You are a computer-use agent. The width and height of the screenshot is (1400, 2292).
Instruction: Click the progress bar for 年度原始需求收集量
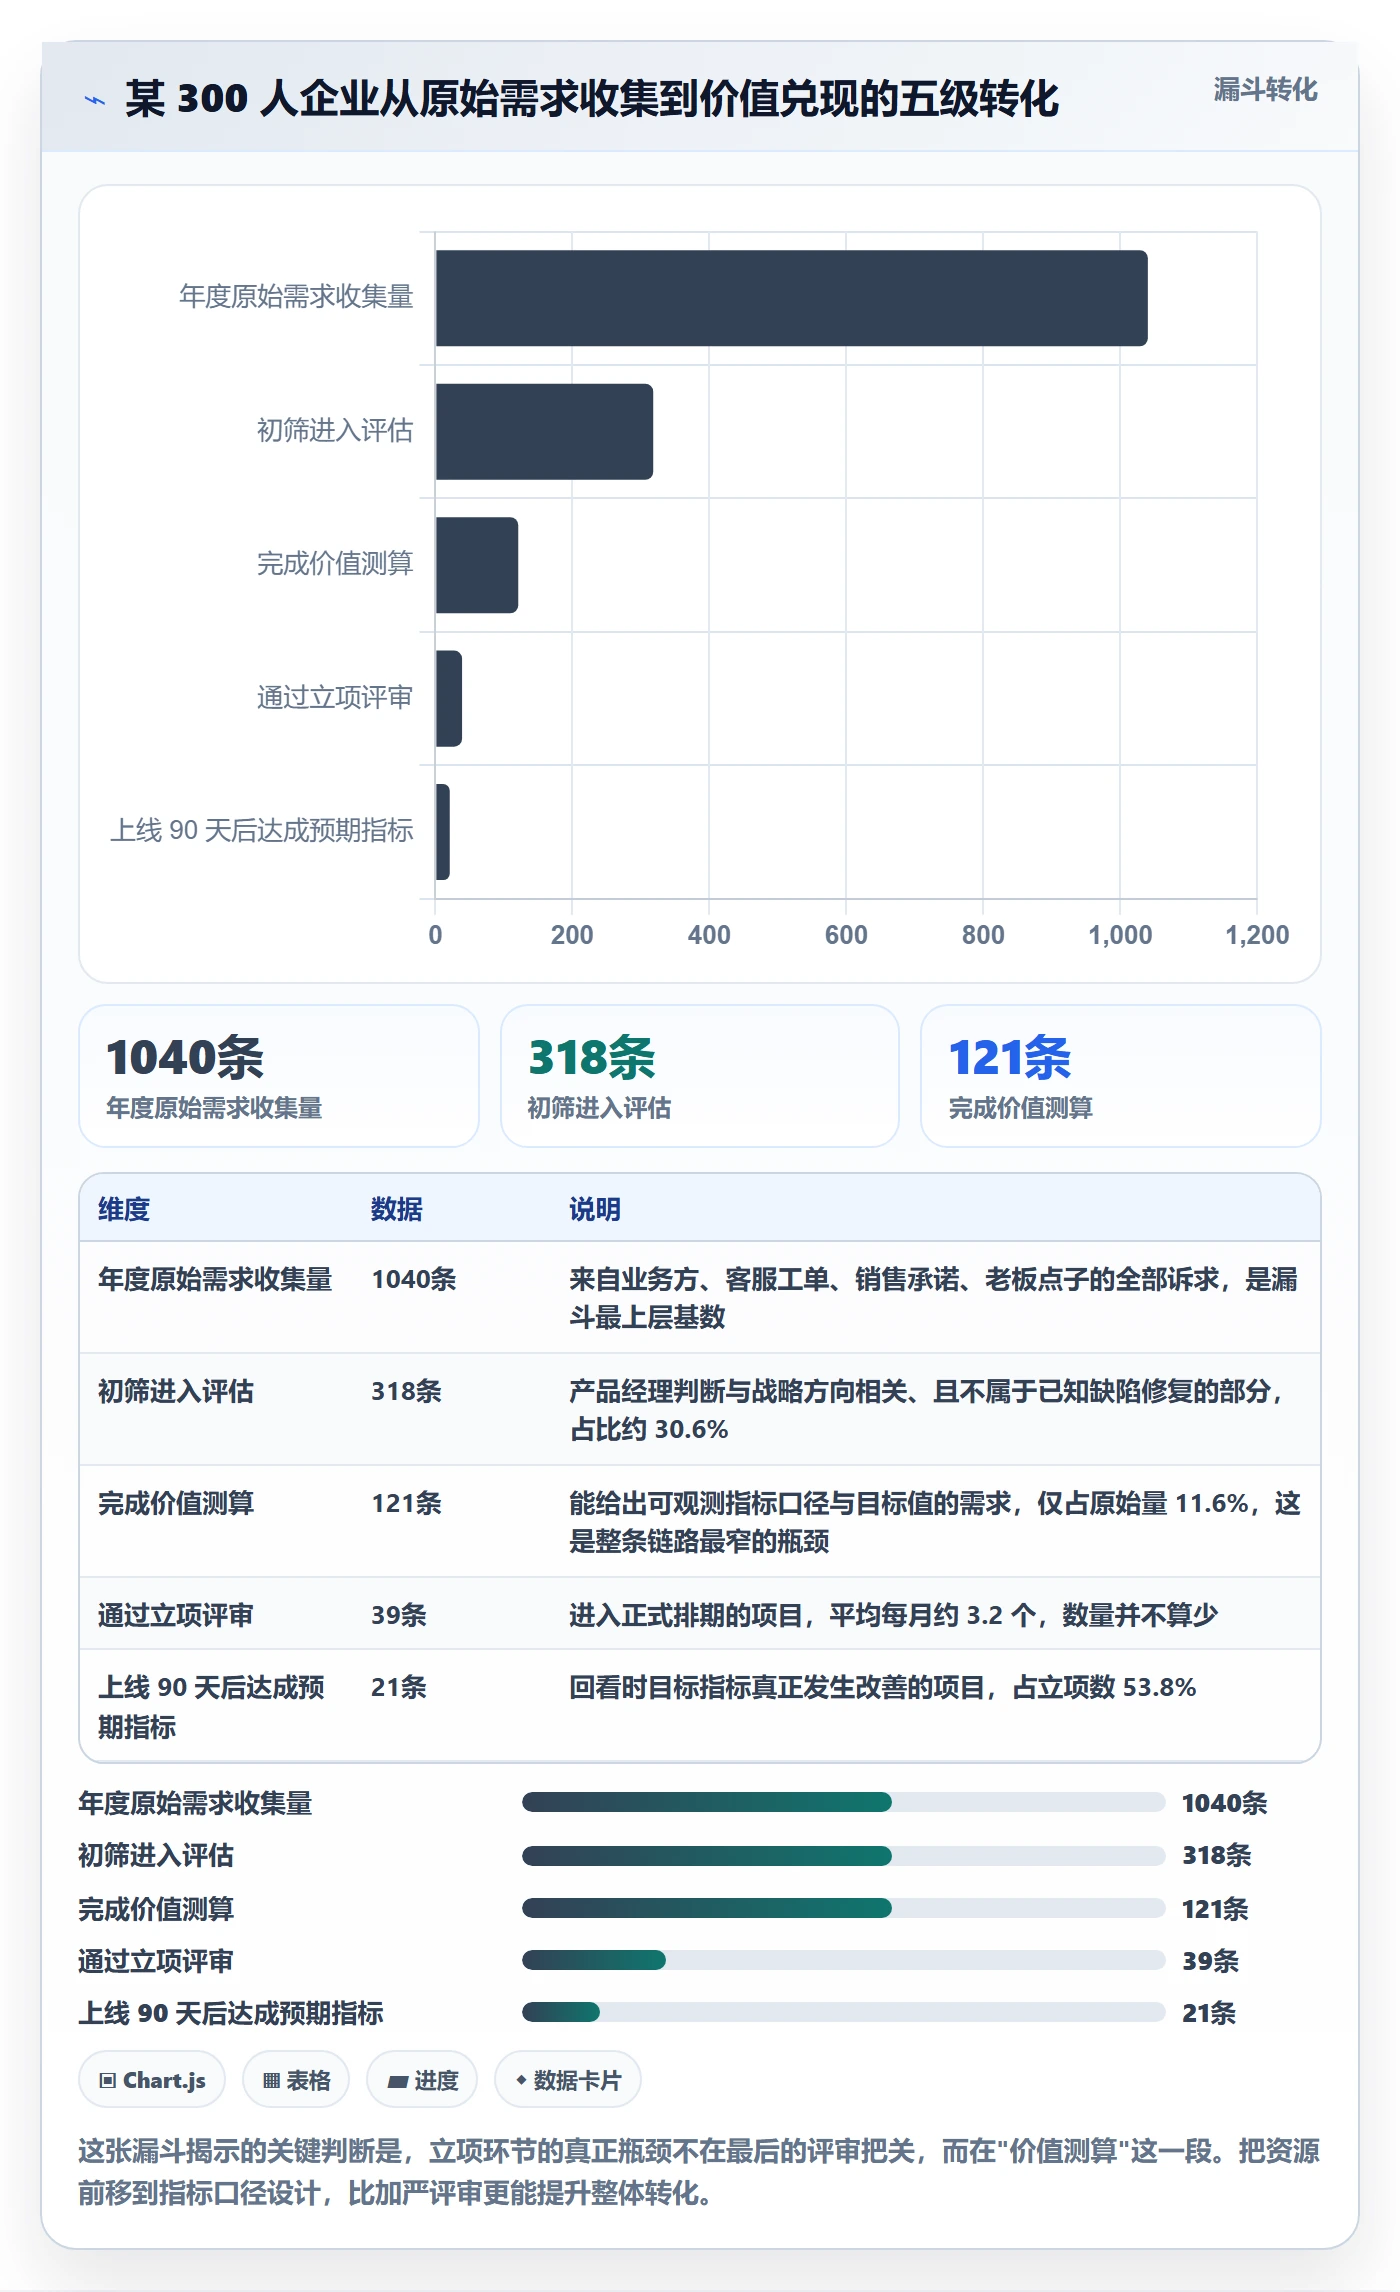coord(843,1802)
